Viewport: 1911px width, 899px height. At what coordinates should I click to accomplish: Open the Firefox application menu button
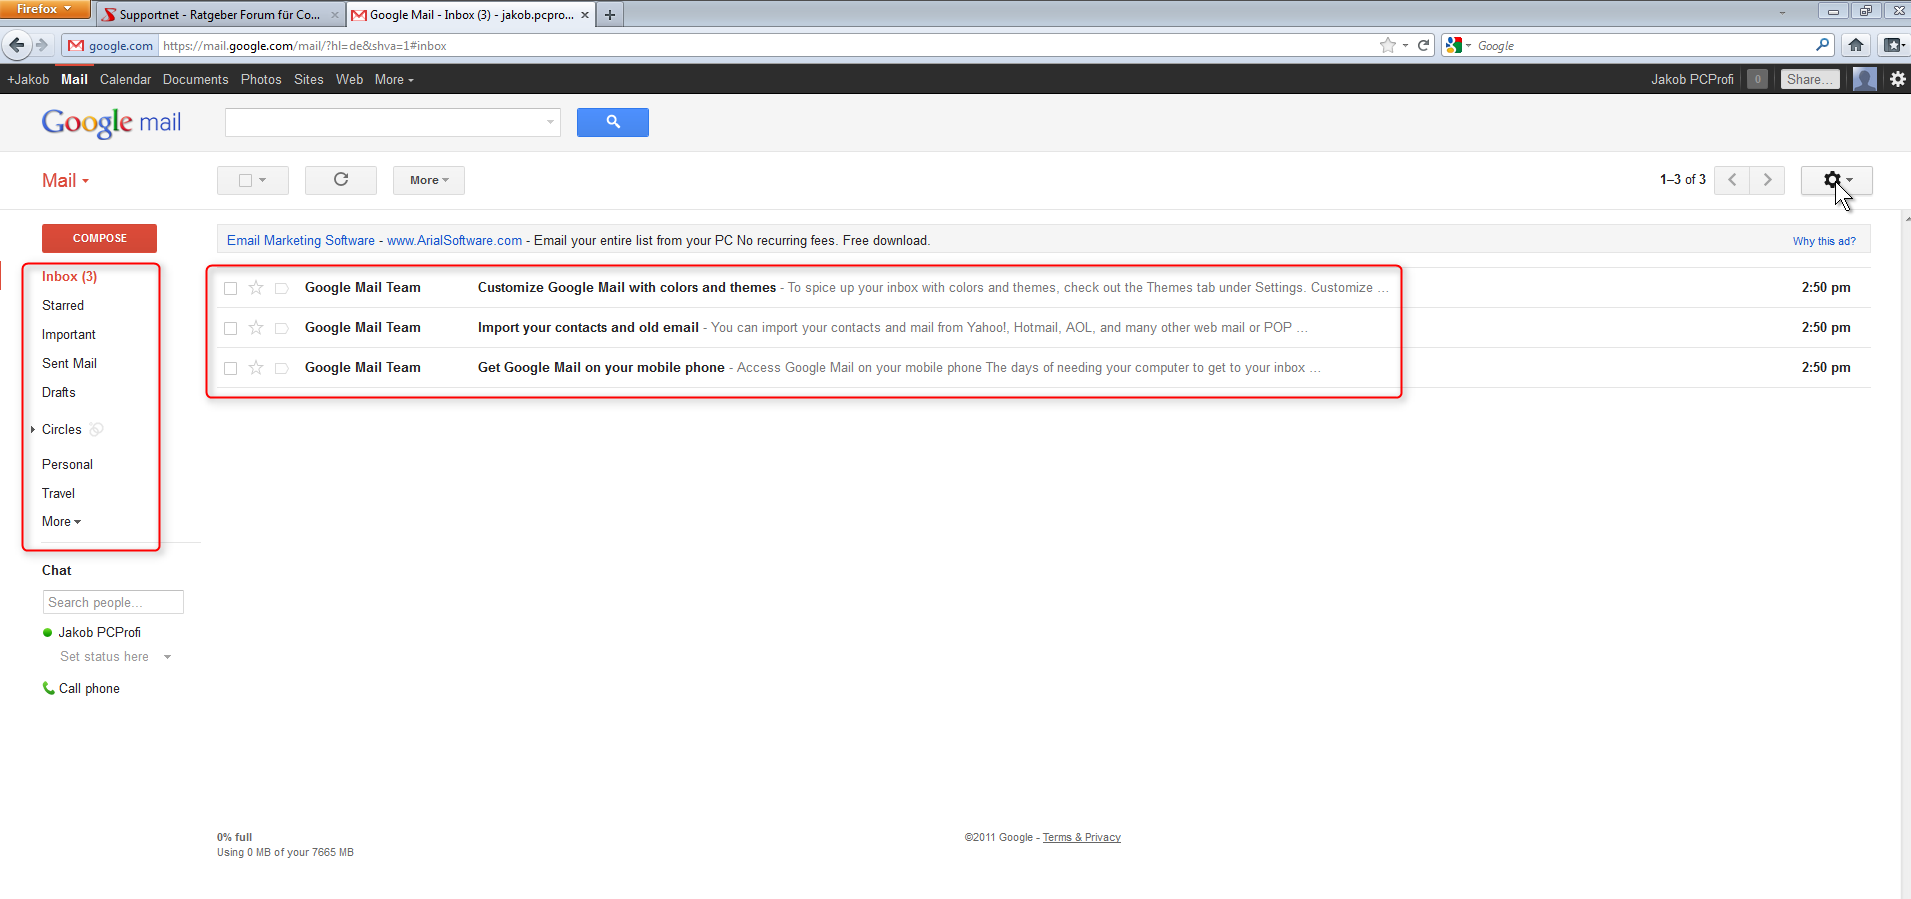point(45,9)
